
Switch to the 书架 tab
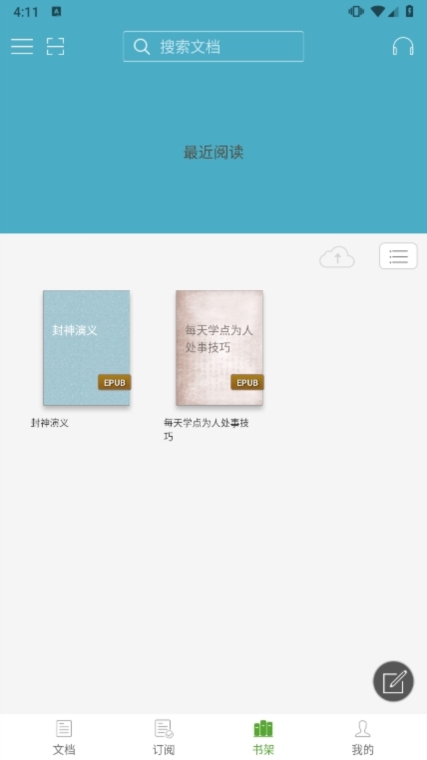click(263, 737)
